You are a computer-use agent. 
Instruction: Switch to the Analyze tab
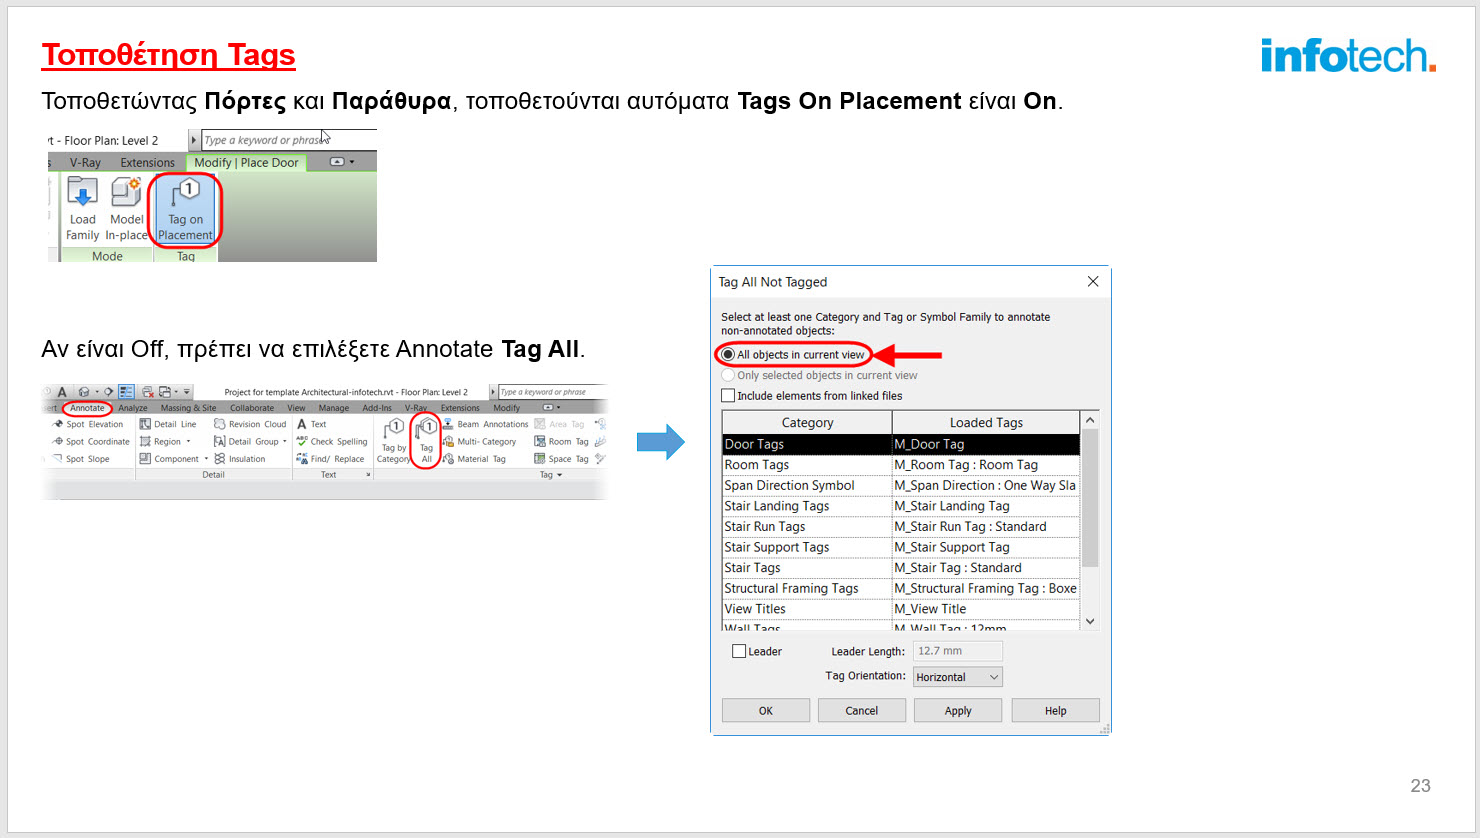(133, 408)
